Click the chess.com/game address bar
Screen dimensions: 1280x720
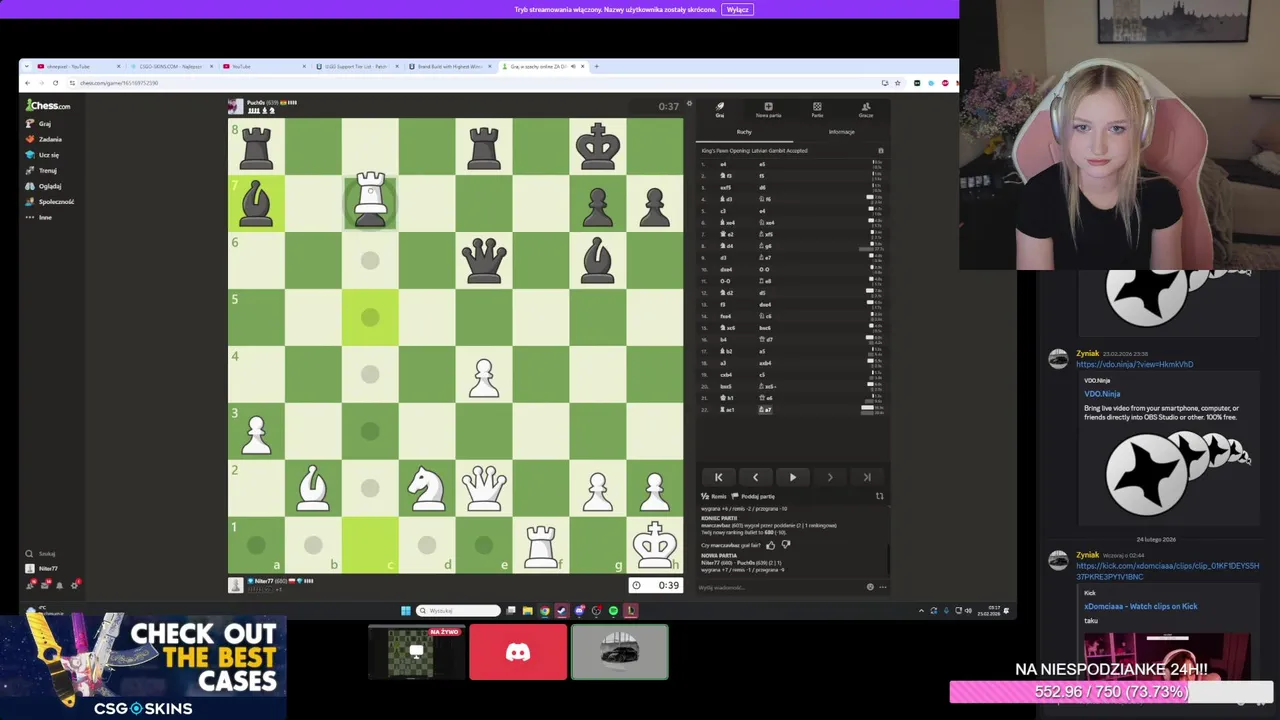470,83
